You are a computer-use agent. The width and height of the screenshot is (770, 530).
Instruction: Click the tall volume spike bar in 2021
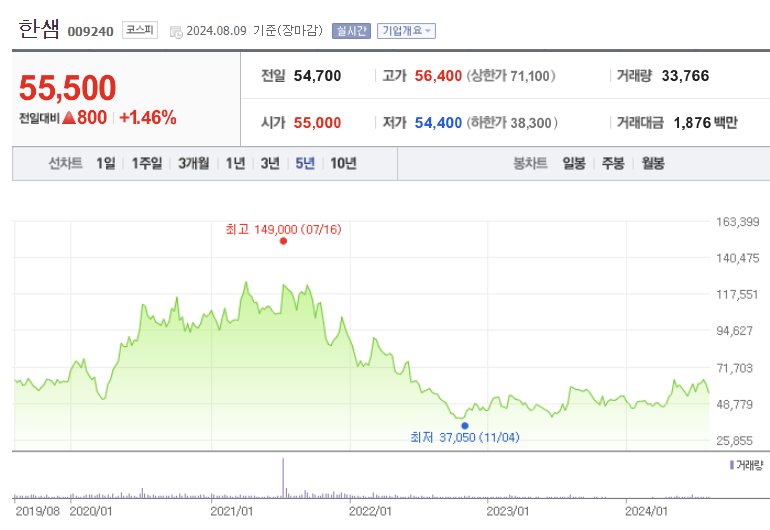(x=283, y=477)
